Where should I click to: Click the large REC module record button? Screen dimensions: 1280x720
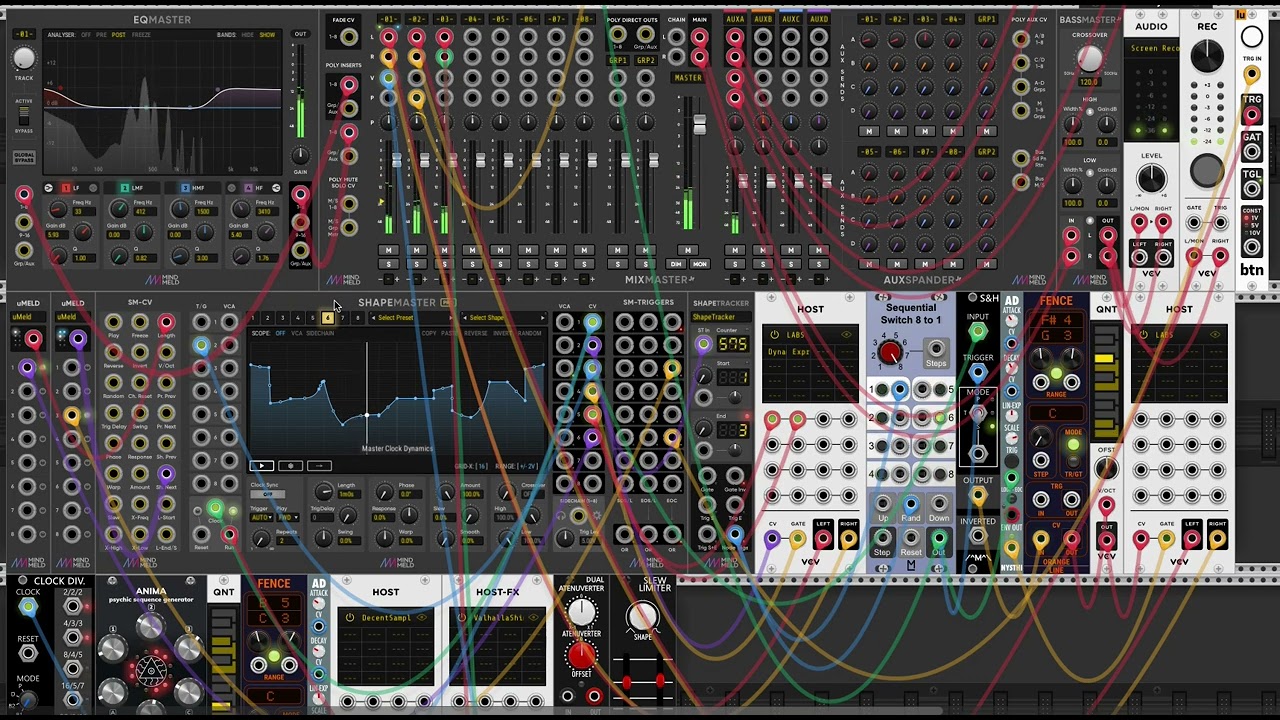pyautogui.click(x=1207, y=172)
